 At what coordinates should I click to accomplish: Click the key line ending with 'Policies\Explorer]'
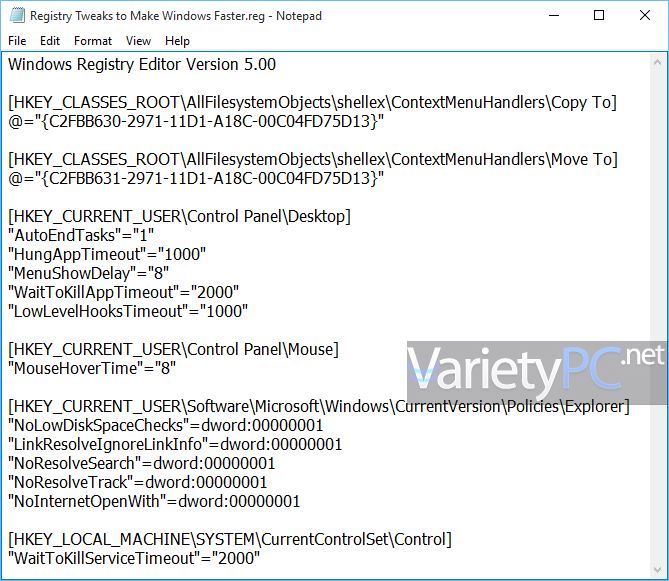(319, 407)
